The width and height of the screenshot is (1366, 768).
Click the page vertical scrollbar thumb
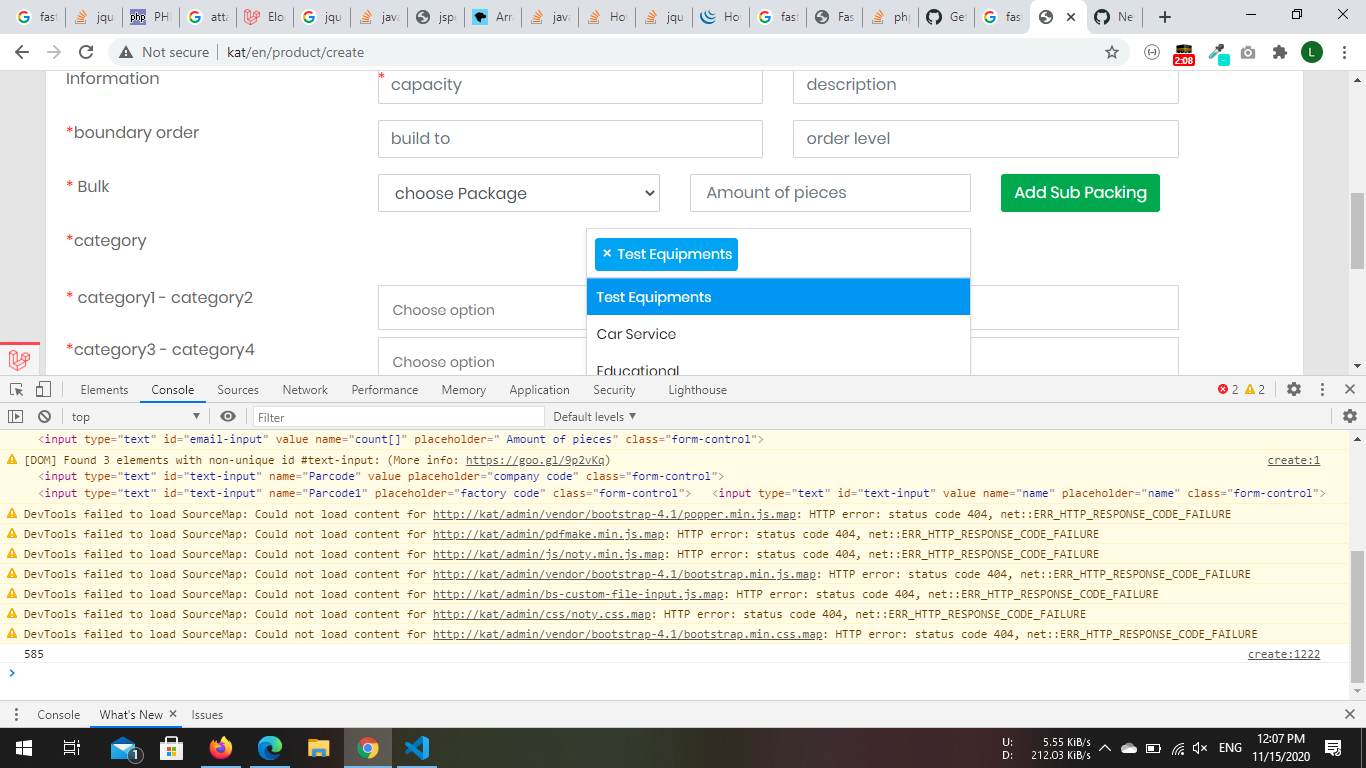click(1357, 231)
